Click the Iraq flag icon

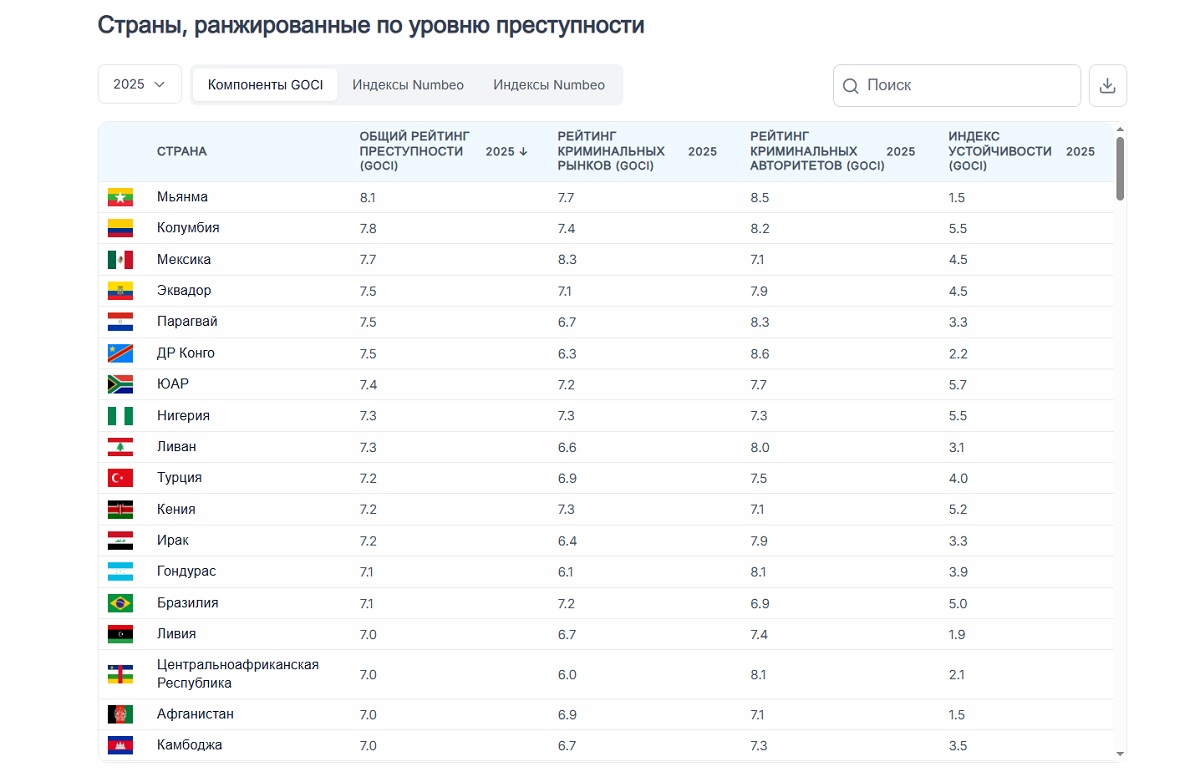(120, 541)
